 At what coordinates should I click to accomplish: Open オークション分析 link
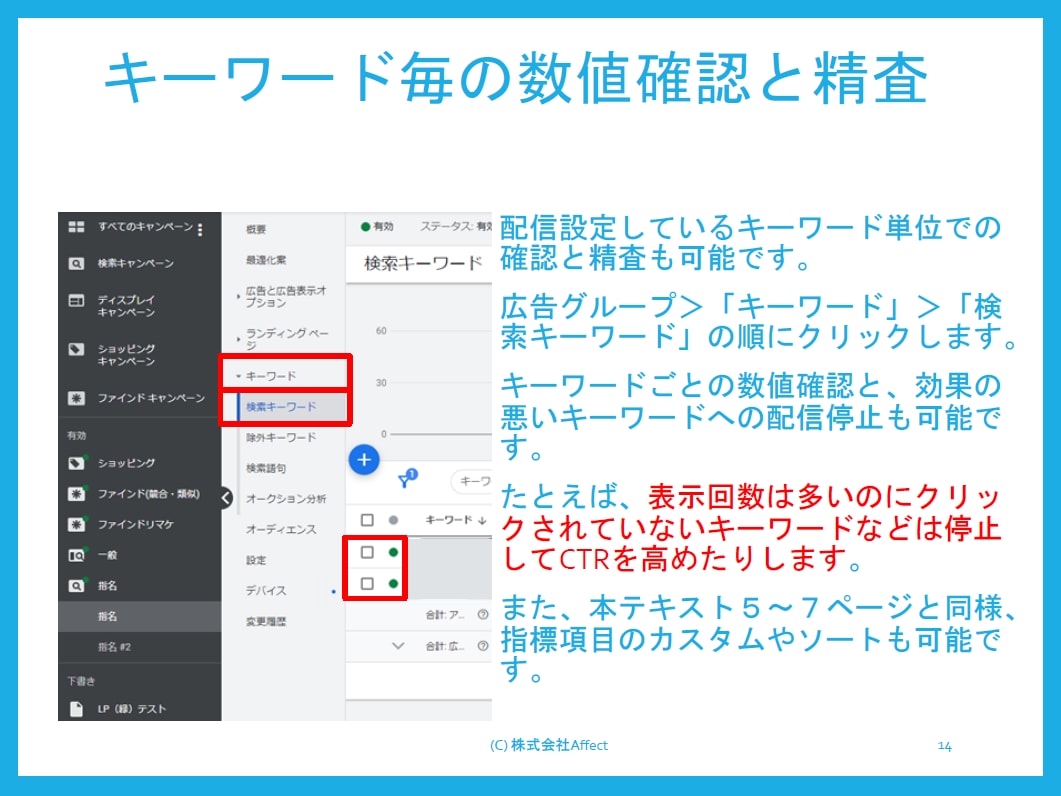pos(286,499)
